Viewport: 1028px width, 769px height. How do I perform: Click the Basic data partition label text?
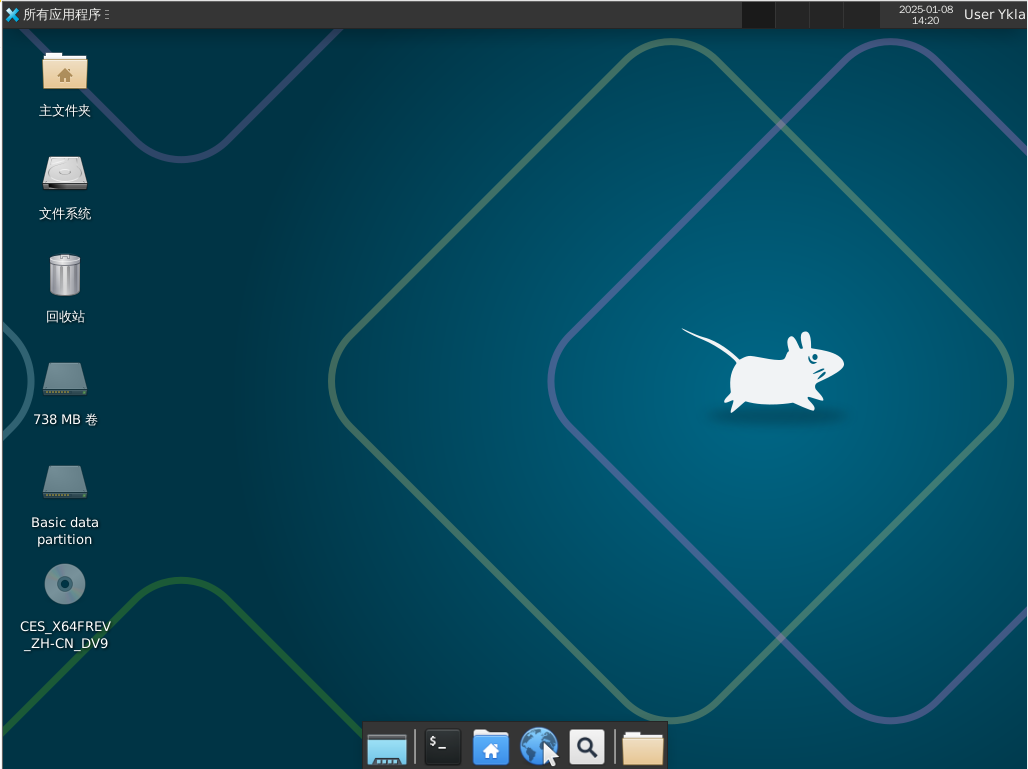[65, 531]
